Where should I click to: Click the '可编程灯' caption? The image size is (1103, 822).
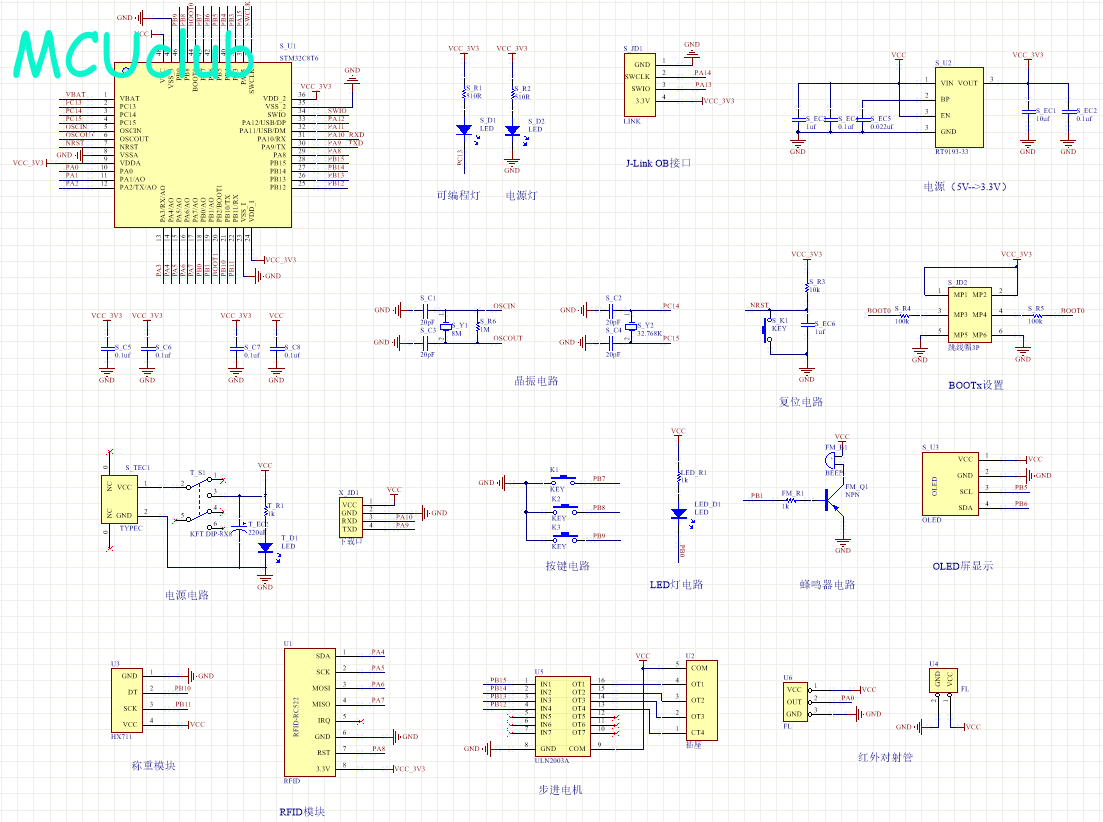click(x=458, y=195)
